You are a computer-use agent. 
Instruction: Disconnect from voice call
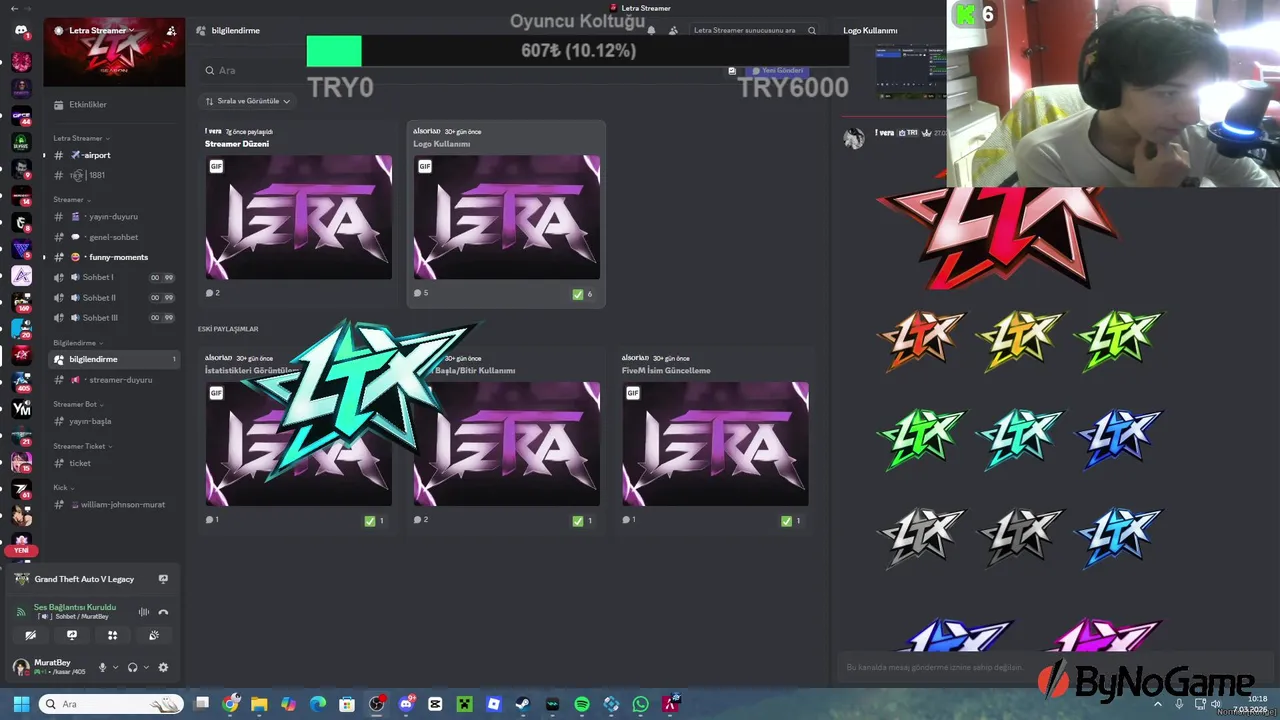click(x=163, y=612)
